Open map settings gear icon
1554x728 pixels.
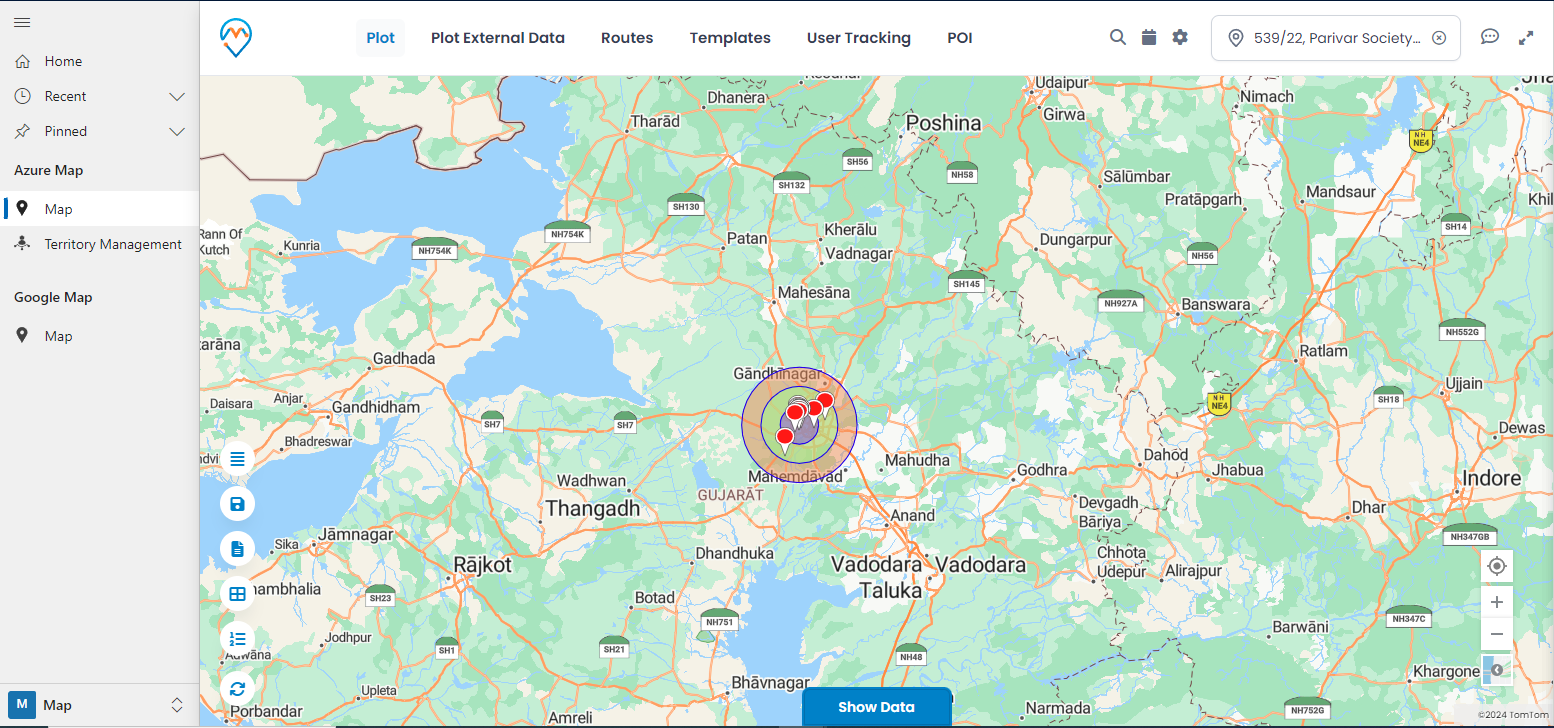pyautogui.click(x=1180, y=37)
